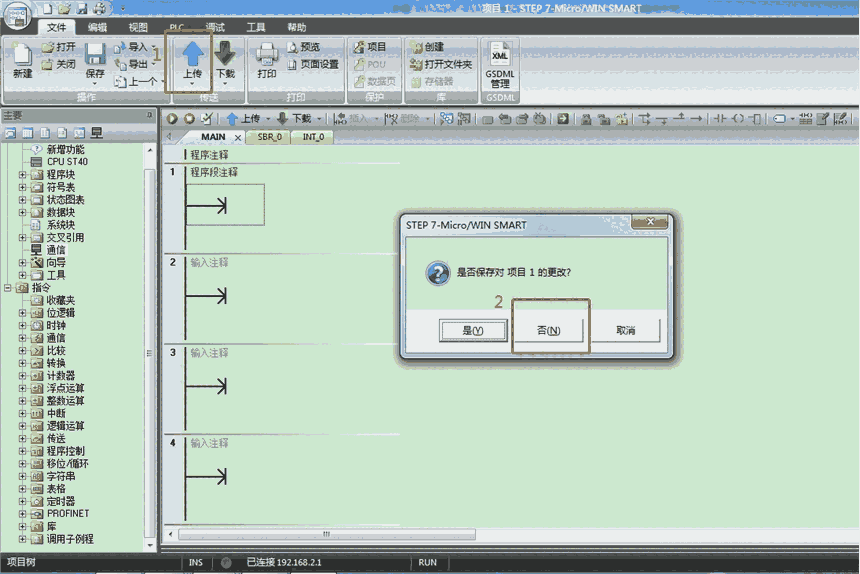Click 取消 to cancel the dialog

click(x=625, y=330)
